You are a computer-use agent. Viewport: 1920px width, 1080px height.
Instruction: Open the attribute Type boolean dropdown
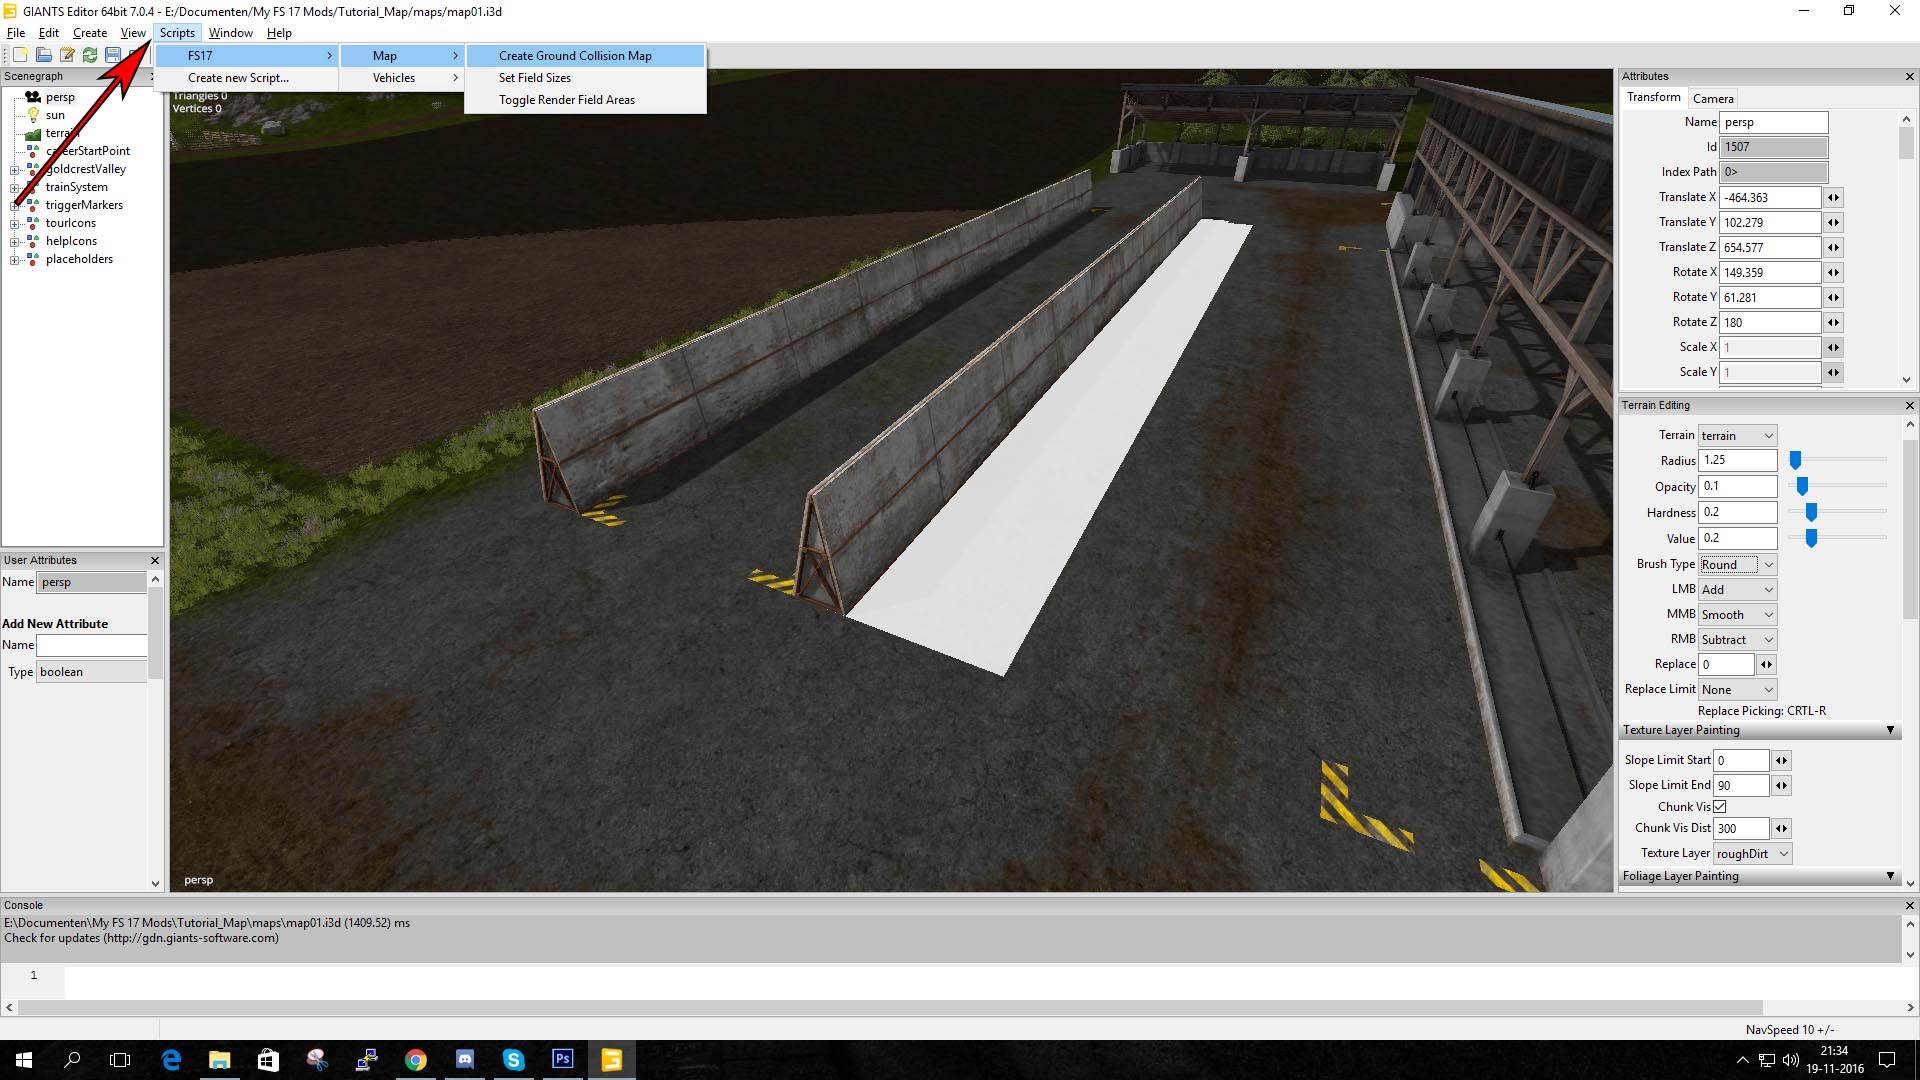(91, 672)
